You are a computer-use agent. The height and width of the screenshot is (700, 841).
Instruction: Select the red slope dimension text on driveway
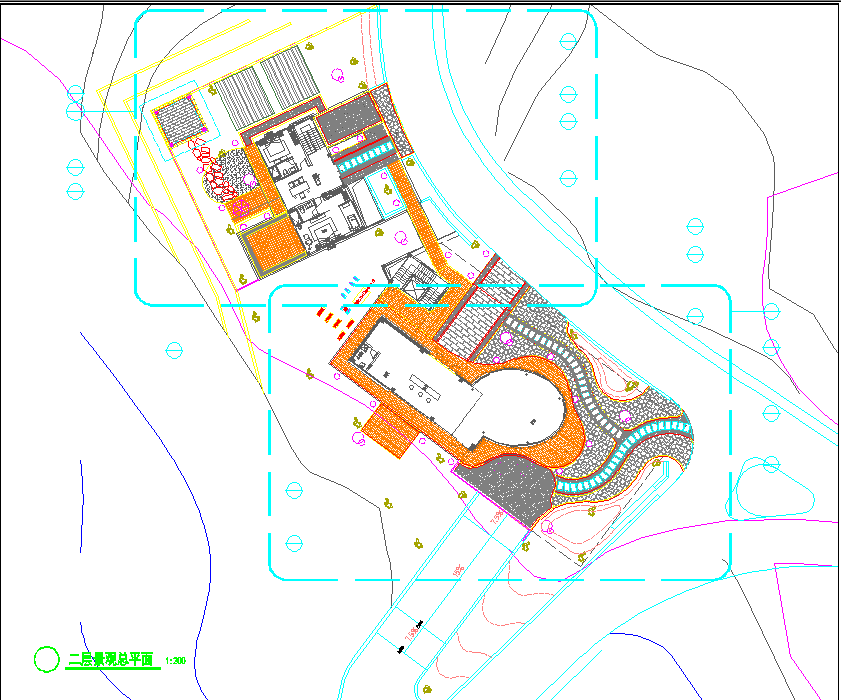(x=459, y=571)
